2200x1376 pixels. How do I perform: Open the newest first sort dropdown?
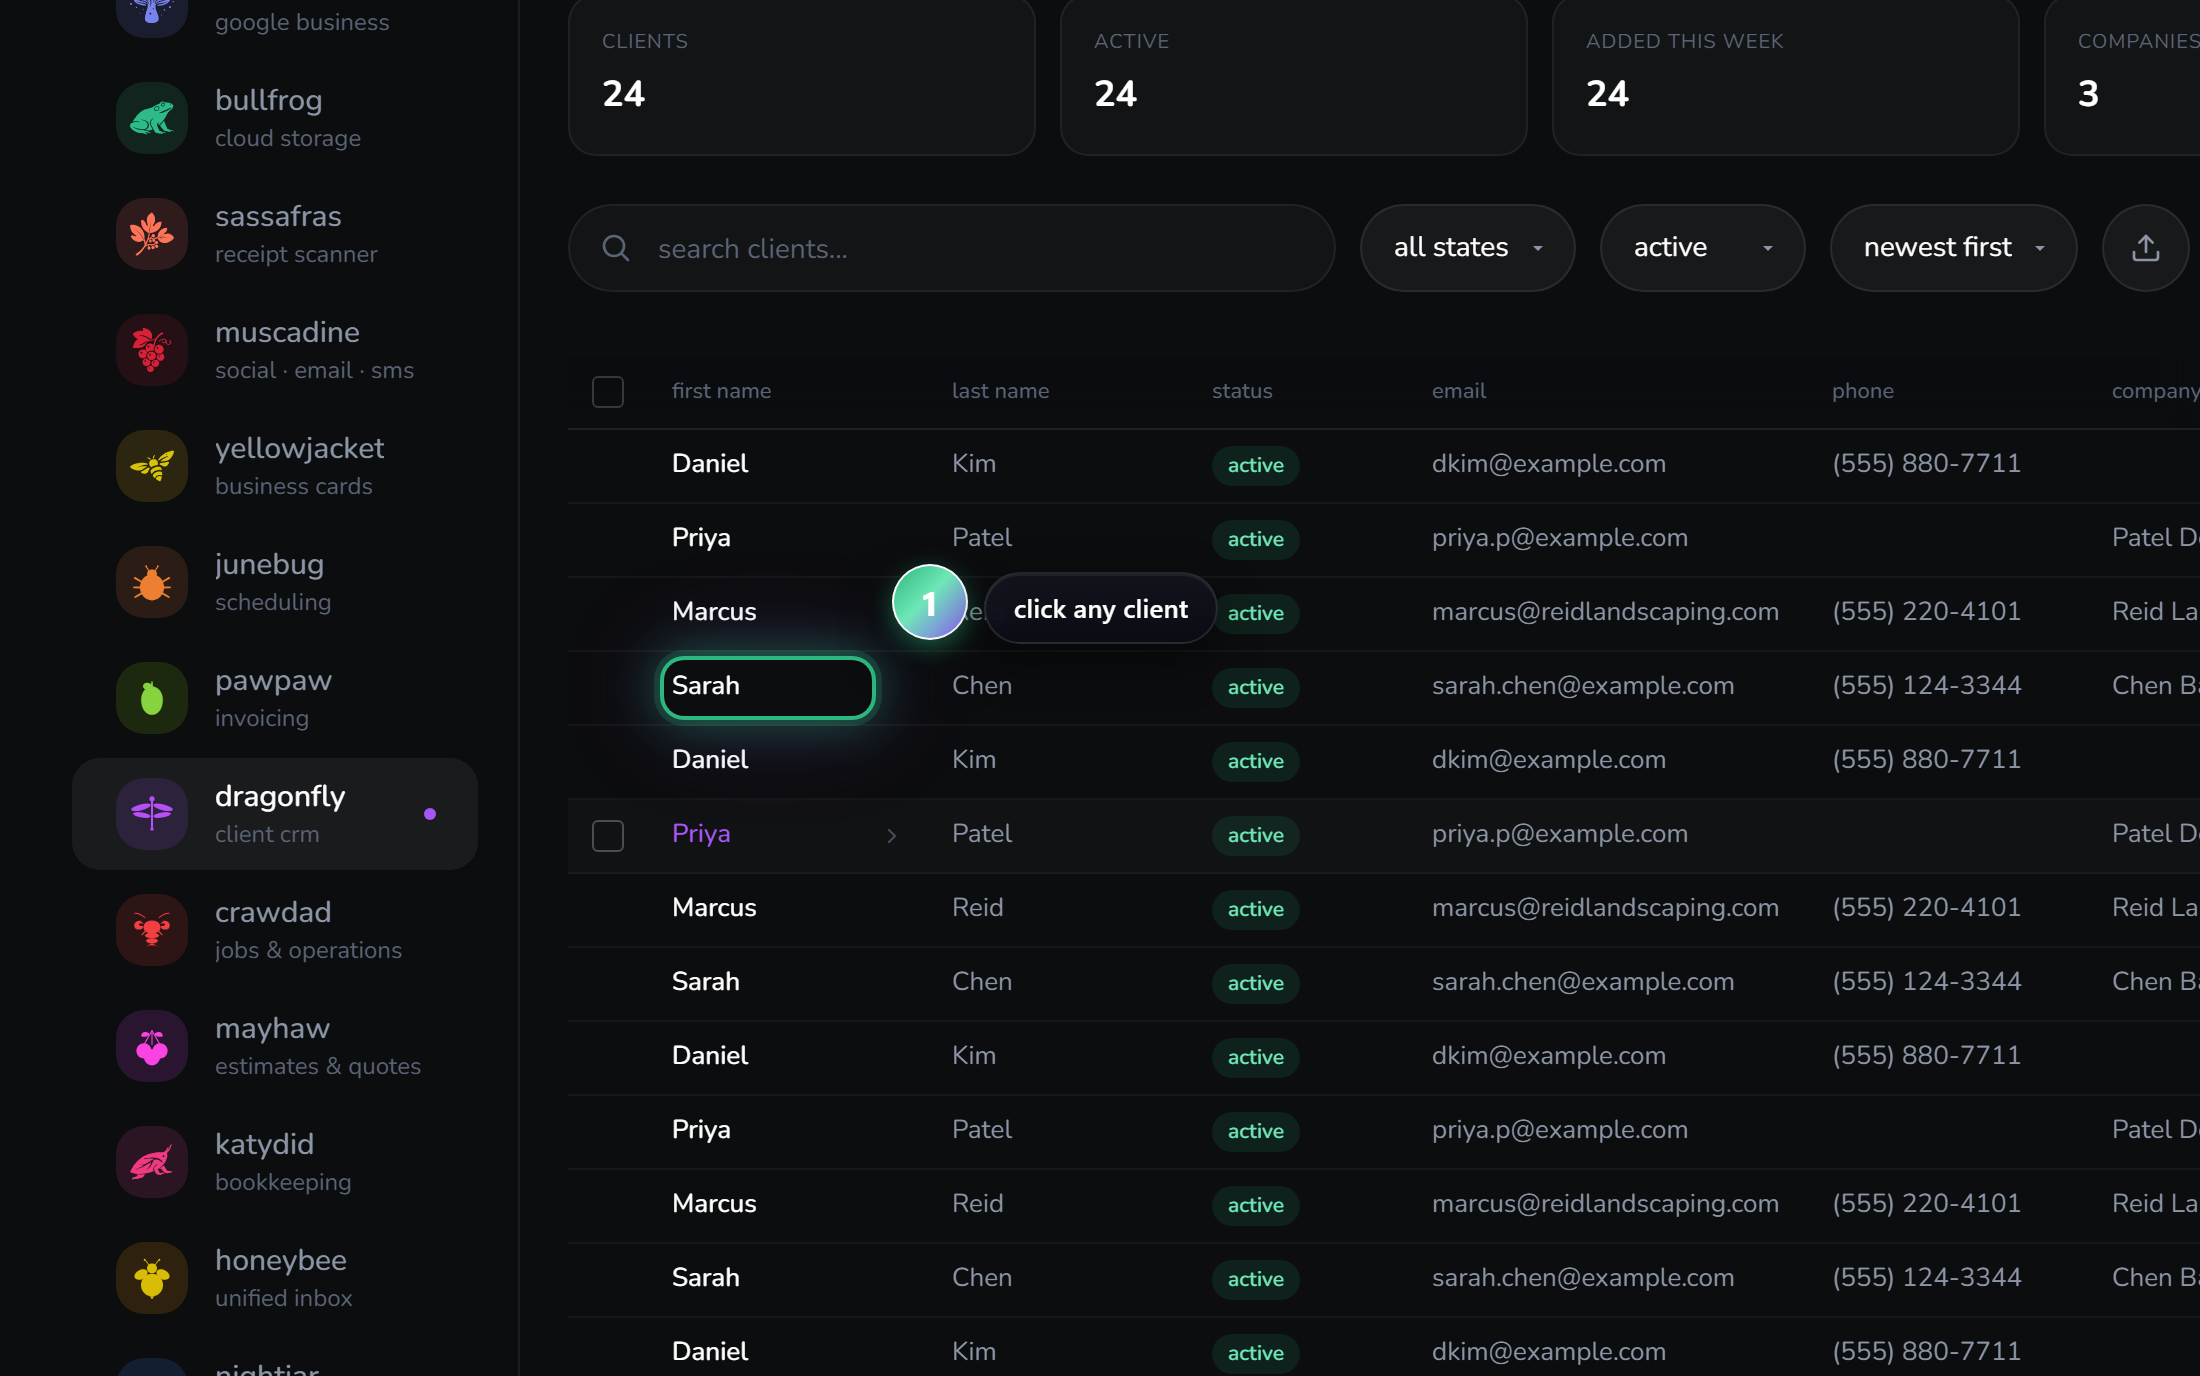tap(1954, 248)
